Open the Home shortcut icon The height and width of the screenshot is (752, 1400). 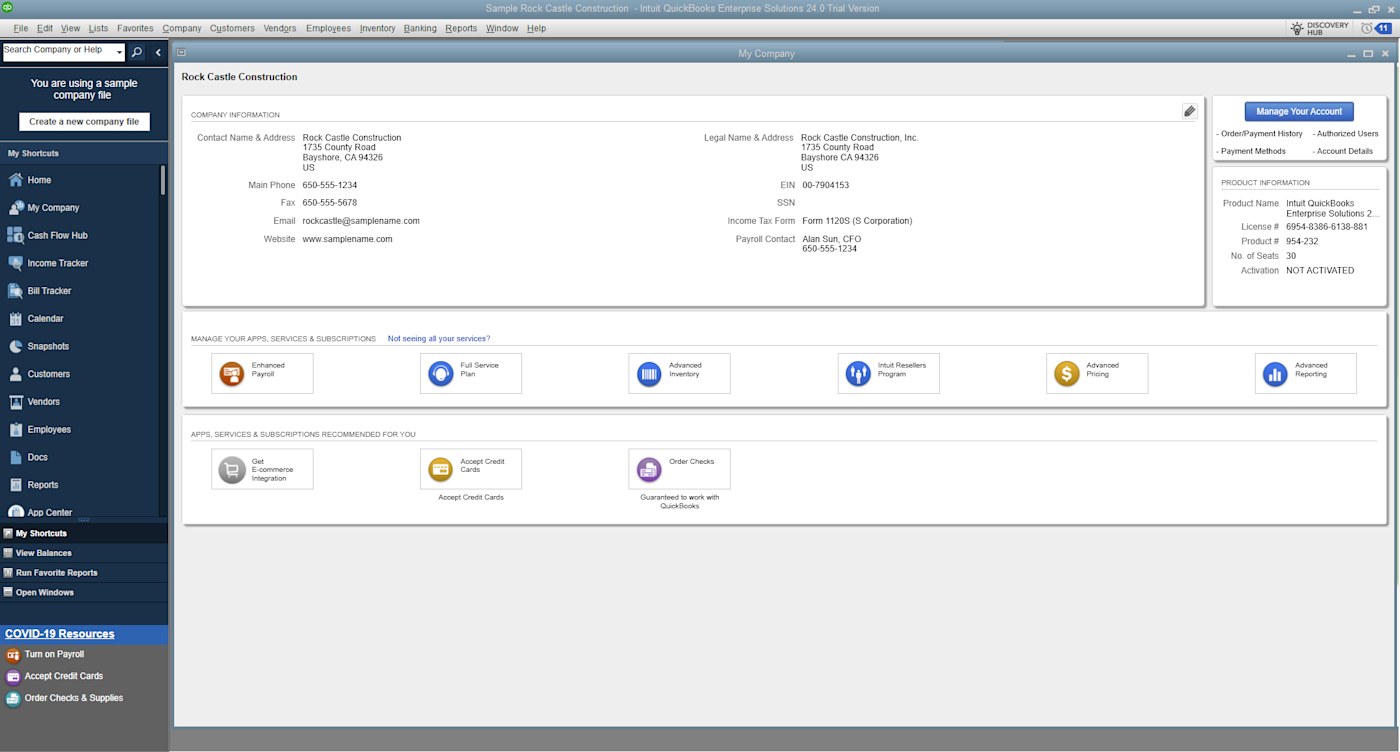coord(15,180)
